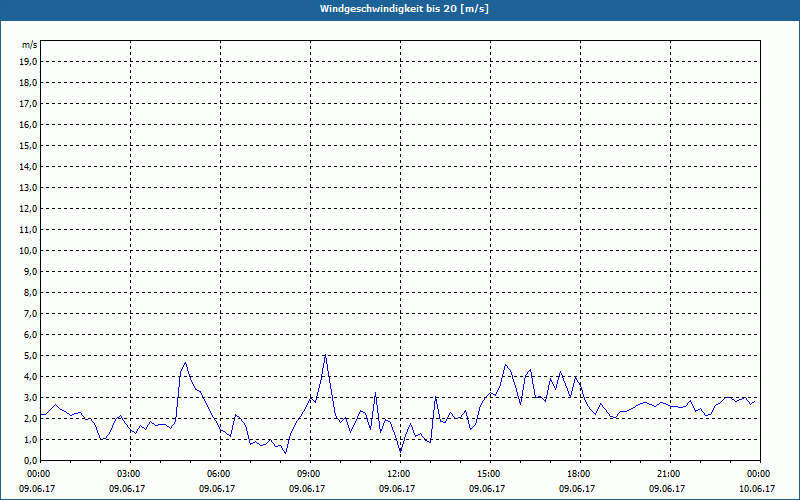Viewport: 800px width, 500px height.
Task: Select the 15,0 y-axis tick label
Action: [x=29, y=145]
